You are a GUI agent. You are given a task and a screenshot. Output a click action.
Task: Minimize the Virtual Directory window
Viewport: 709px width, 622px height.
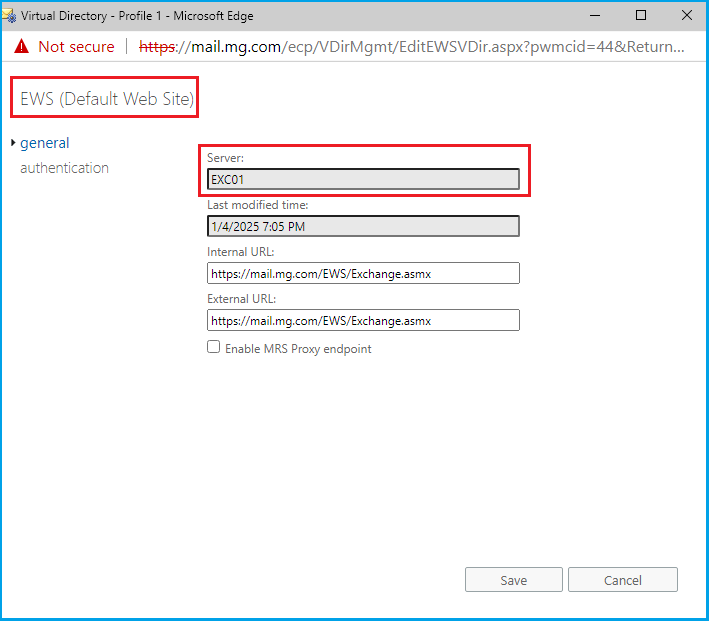595,15
